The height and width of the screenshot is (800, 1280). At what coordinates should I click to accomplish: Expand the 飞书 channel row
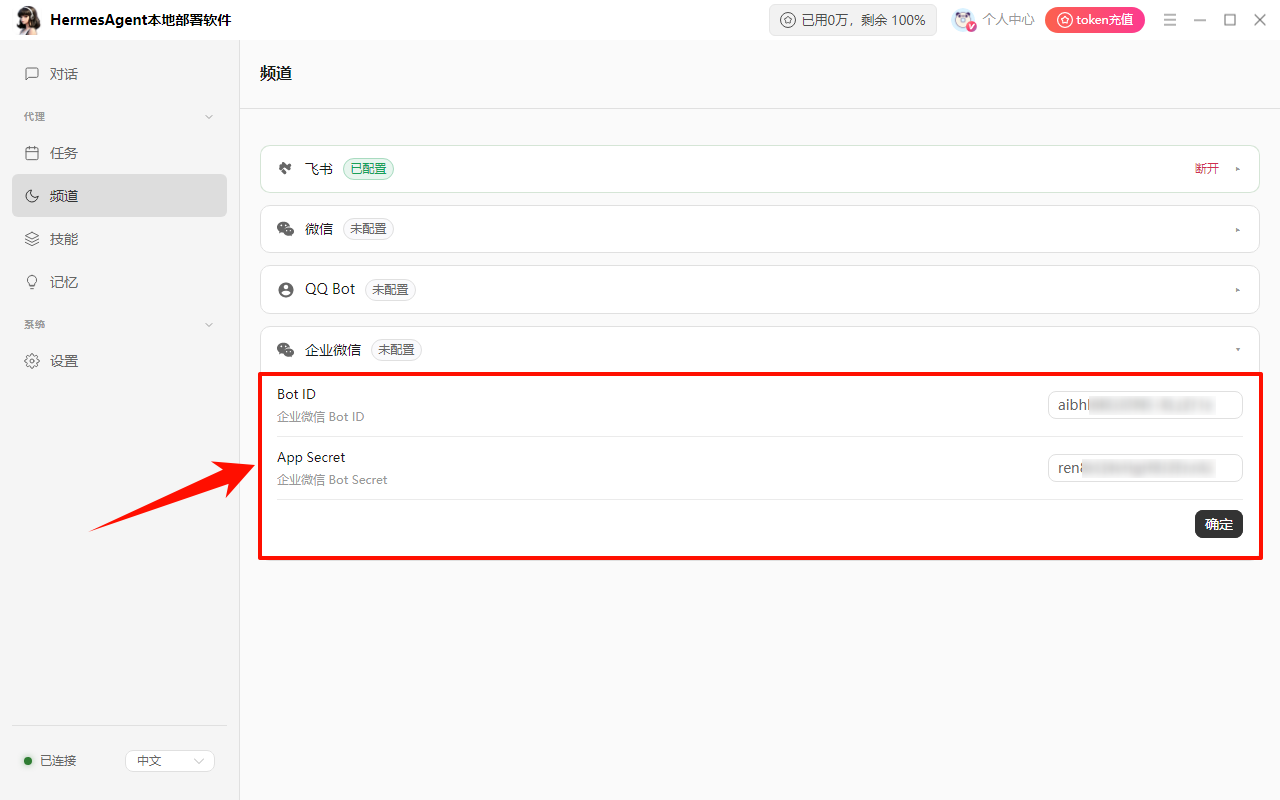click(x=1238, y=169)
